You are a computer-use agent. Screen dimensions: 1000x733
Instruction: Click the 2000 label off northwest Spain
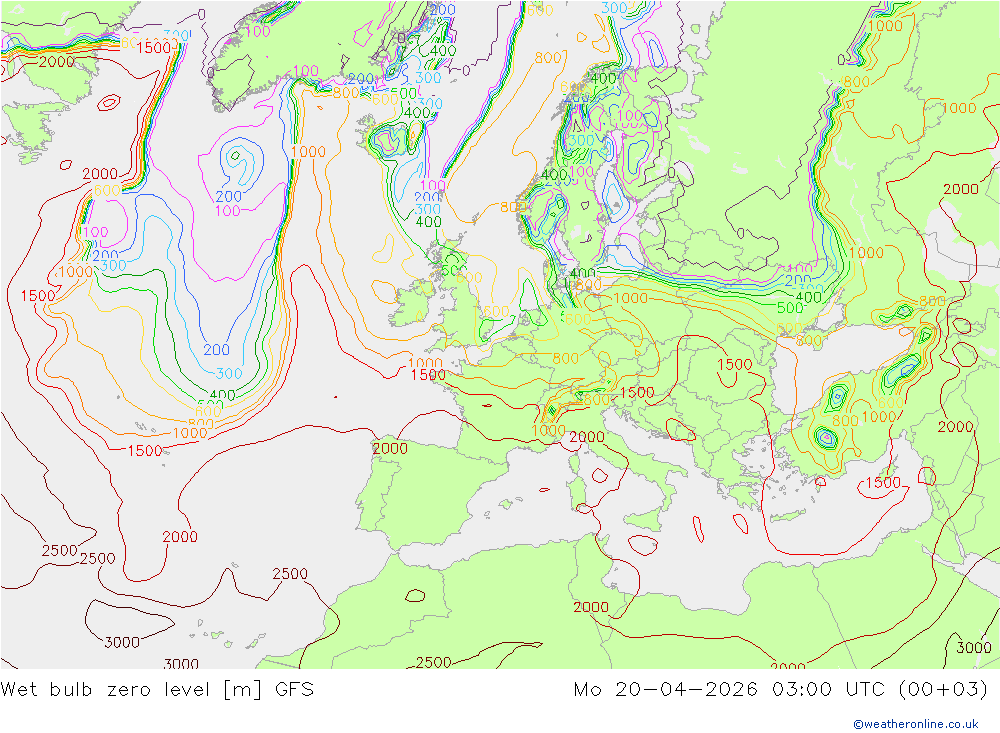390,448
